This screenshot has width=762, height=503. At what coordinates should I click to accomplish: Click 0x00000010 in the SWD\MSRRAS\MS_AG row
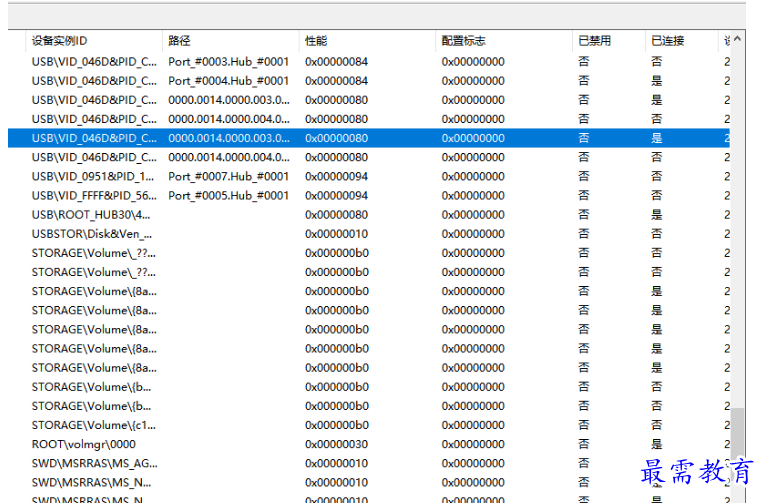336,463
